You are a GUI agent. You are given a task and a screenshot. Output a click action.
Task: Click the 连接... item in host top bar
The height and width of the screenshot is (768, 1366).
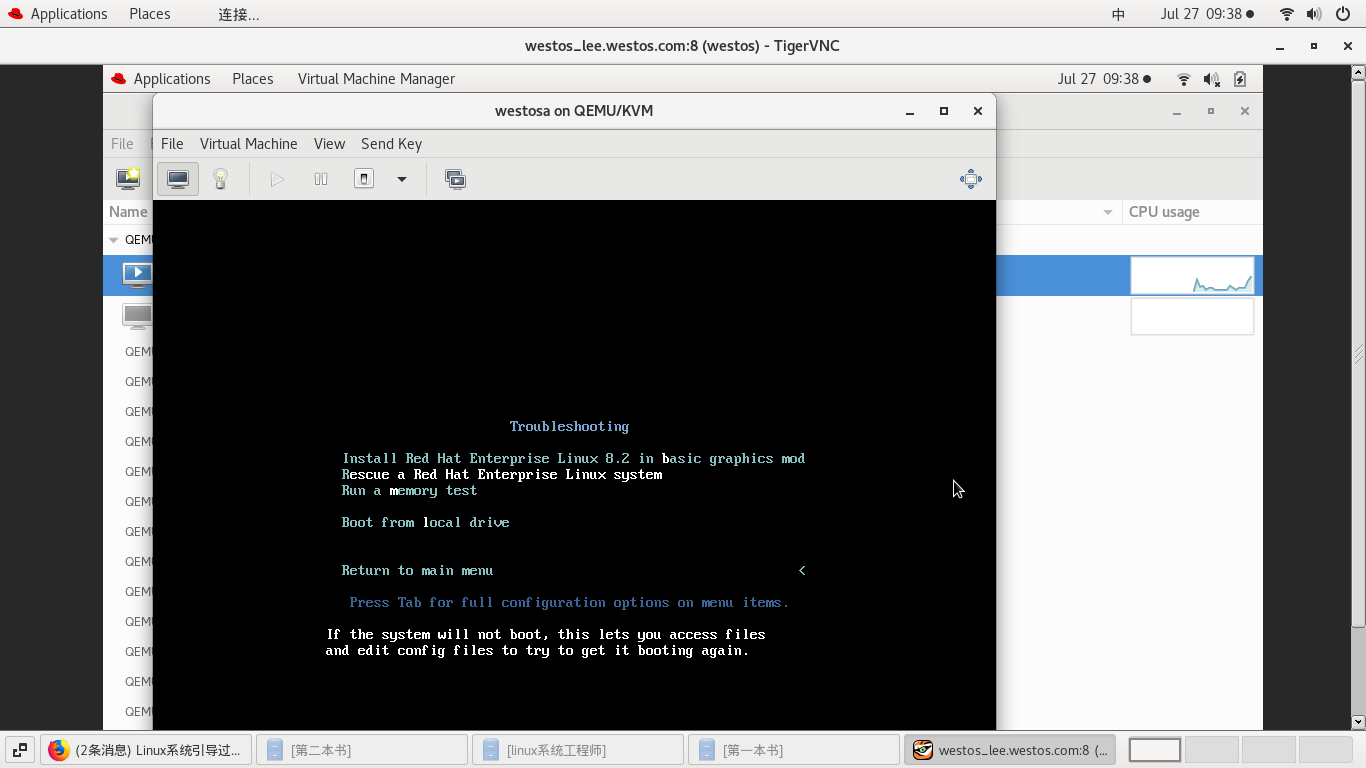tap(238, 14)
